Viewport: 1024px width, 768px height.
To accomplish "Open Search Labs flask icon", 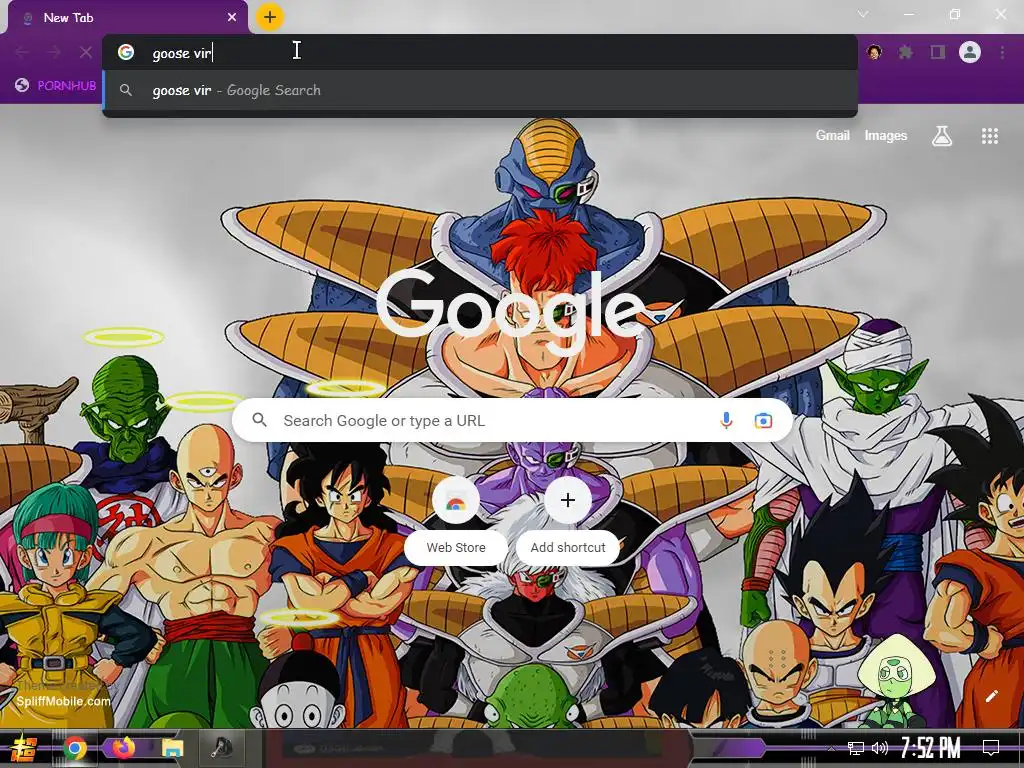I will point(942,136).
